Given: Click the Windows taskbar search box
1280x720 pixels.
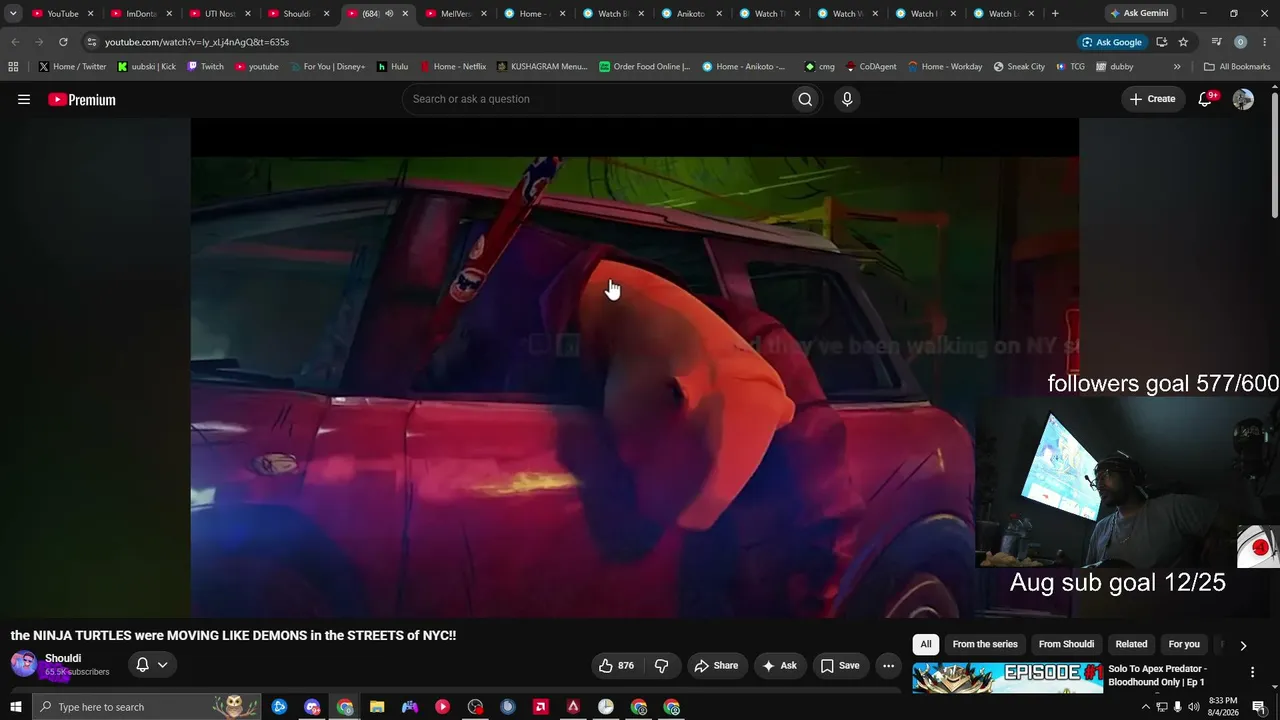Looking at the screenshot, I should coord(146,707).
